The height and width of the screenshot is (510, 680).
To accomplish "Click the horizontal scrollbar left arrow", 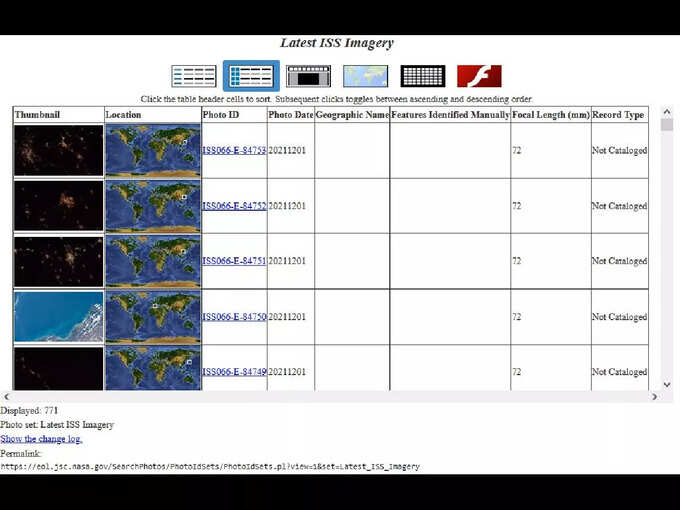I will [6, 396].
